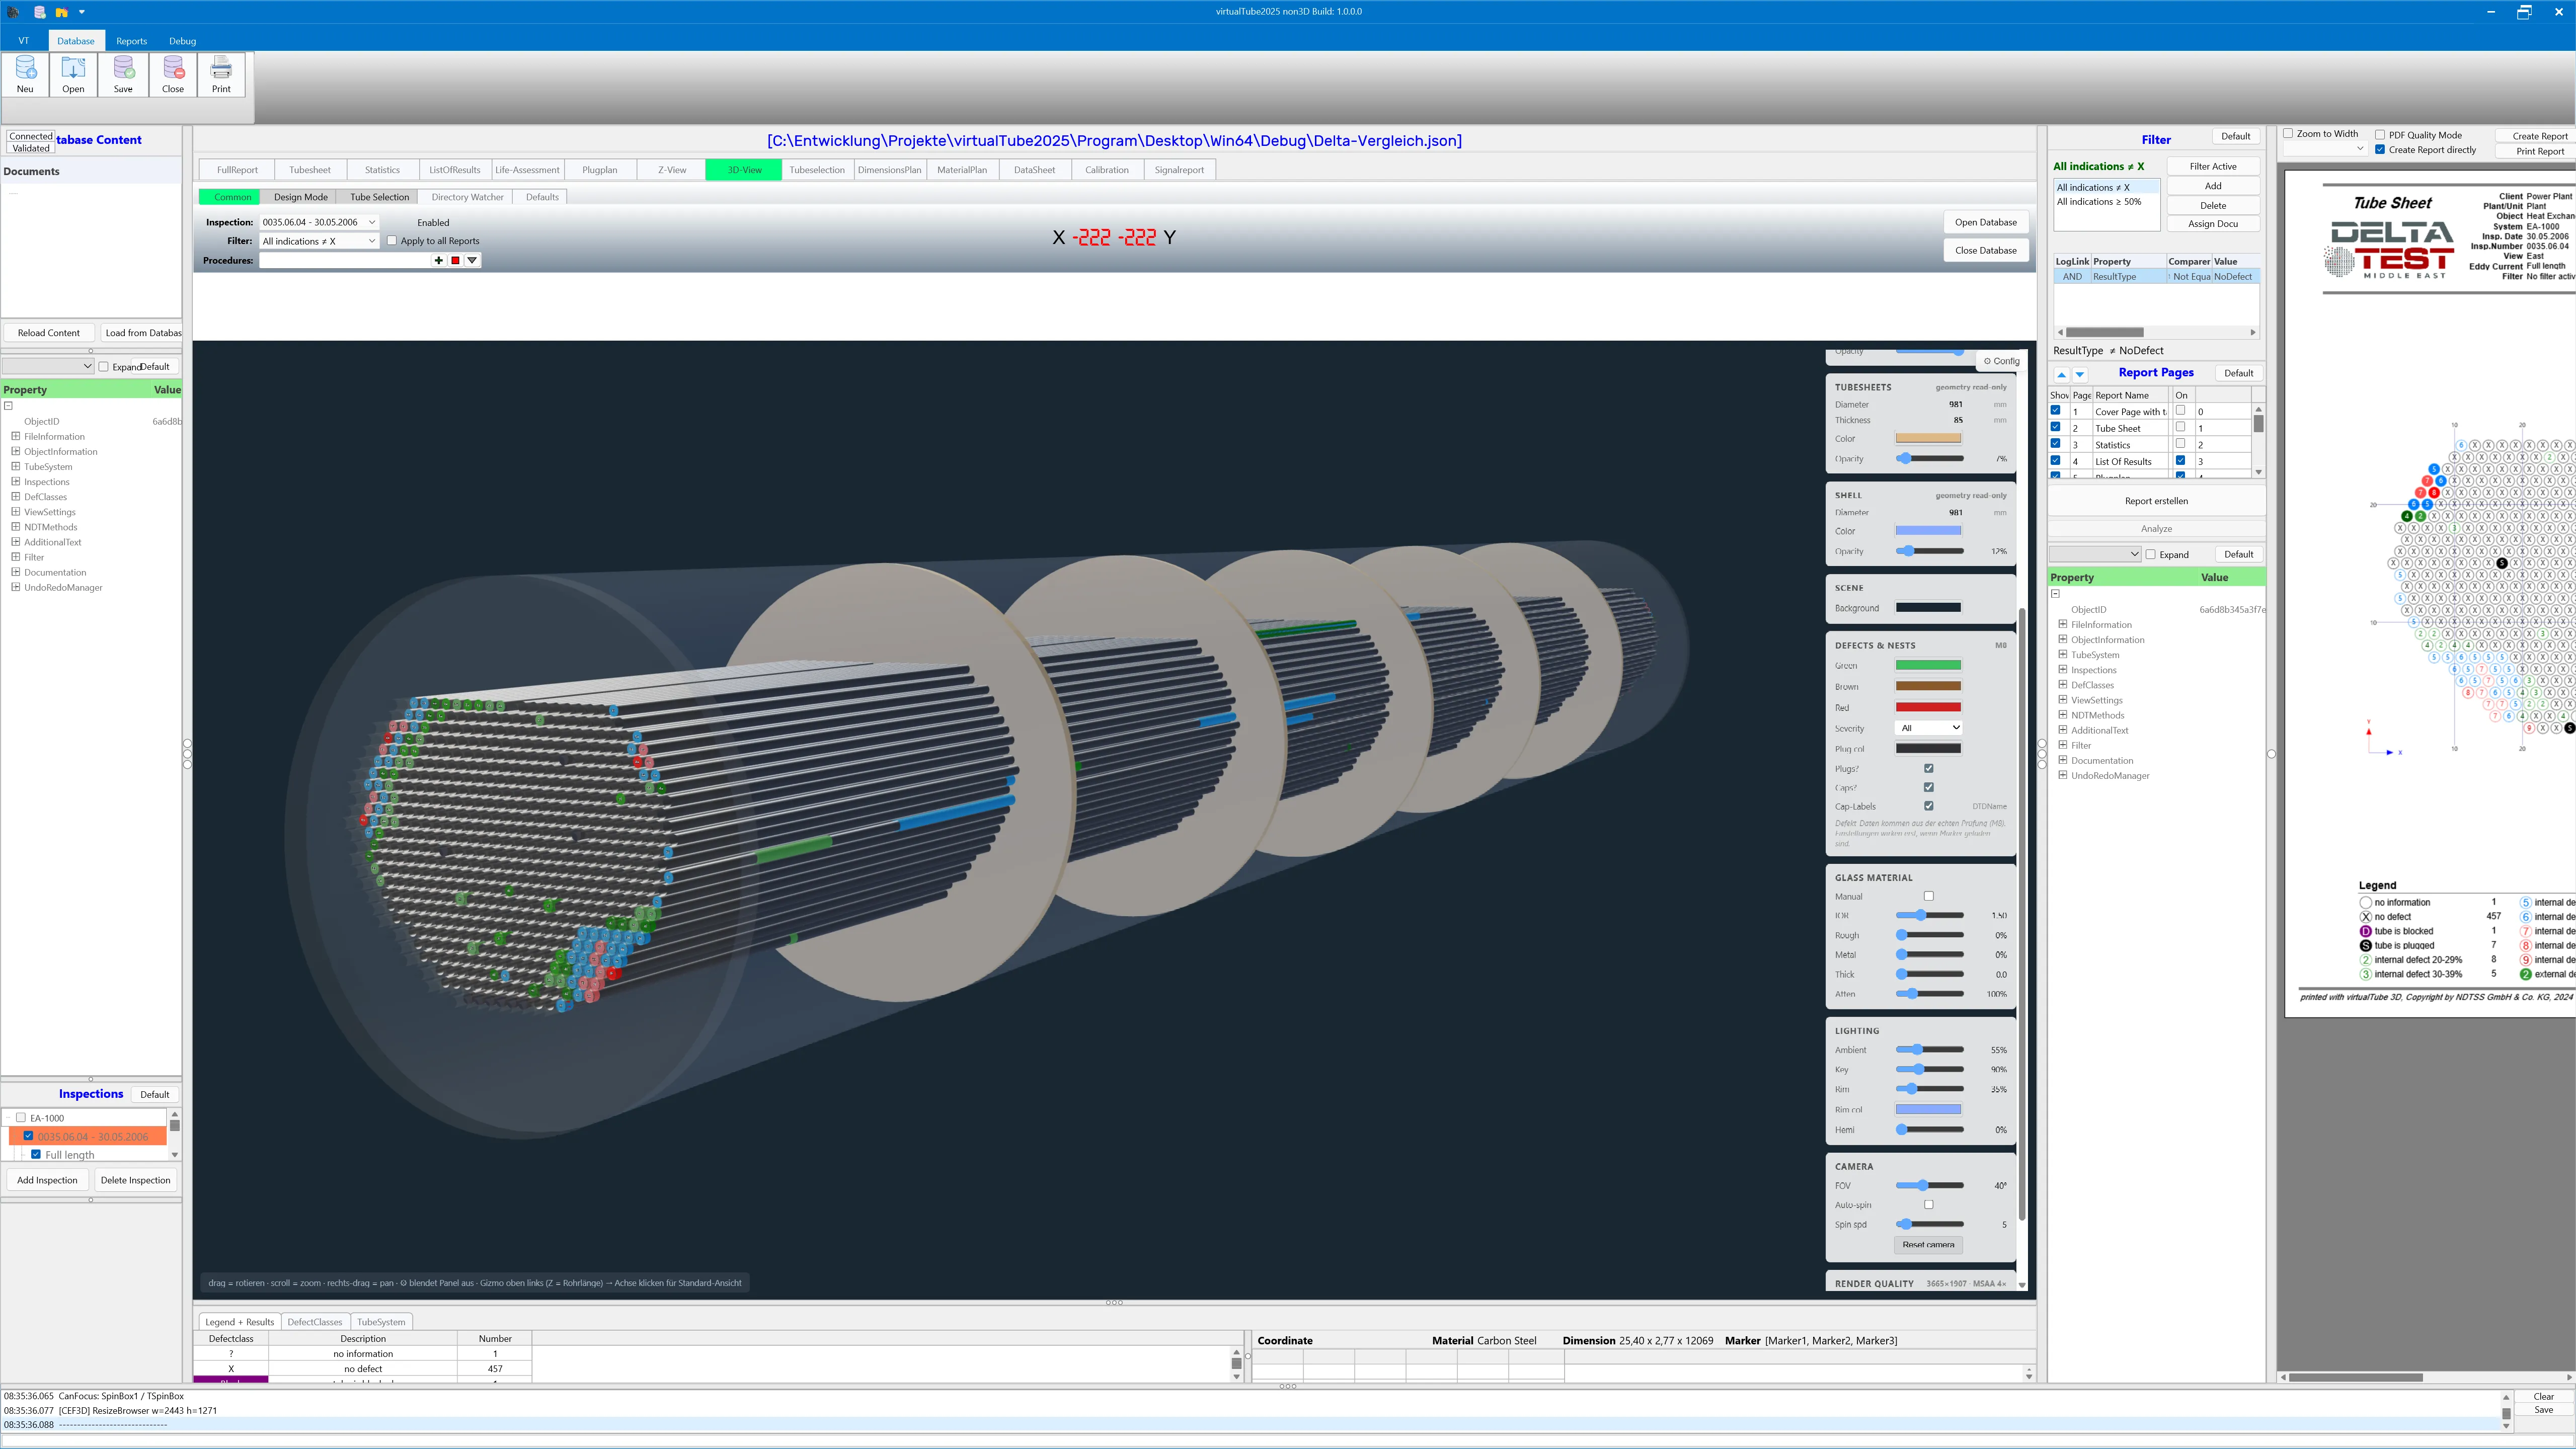Check the Zoom to Width option
Viewport: 2576px width, 1449px height.
click(x=2288, y=133)
